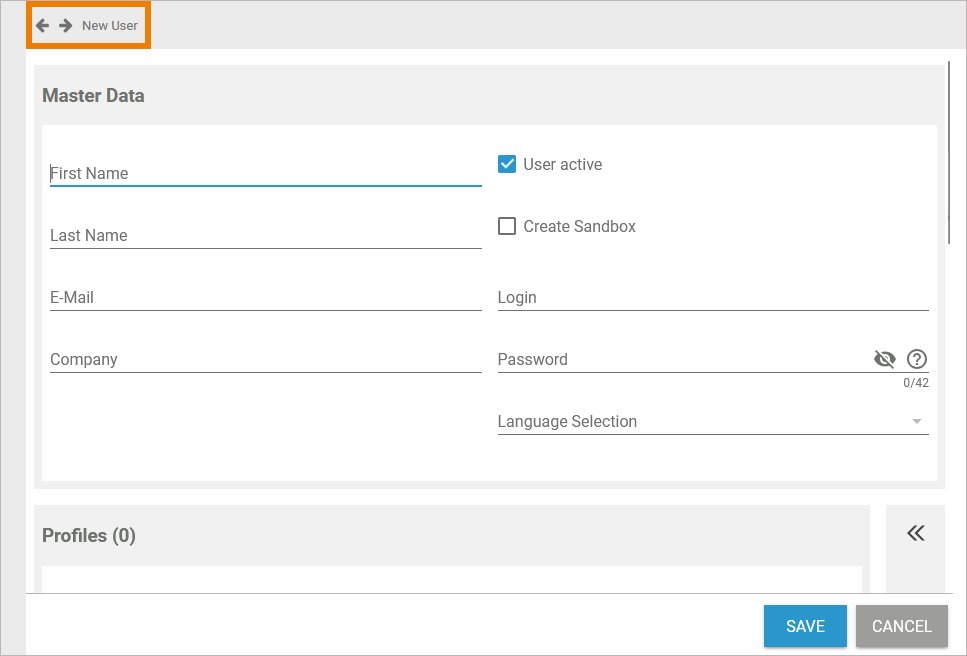The width and height of the screenshot is (967, 656).
Task: Open the password help question icon
Action: click(x=916, y=359)
